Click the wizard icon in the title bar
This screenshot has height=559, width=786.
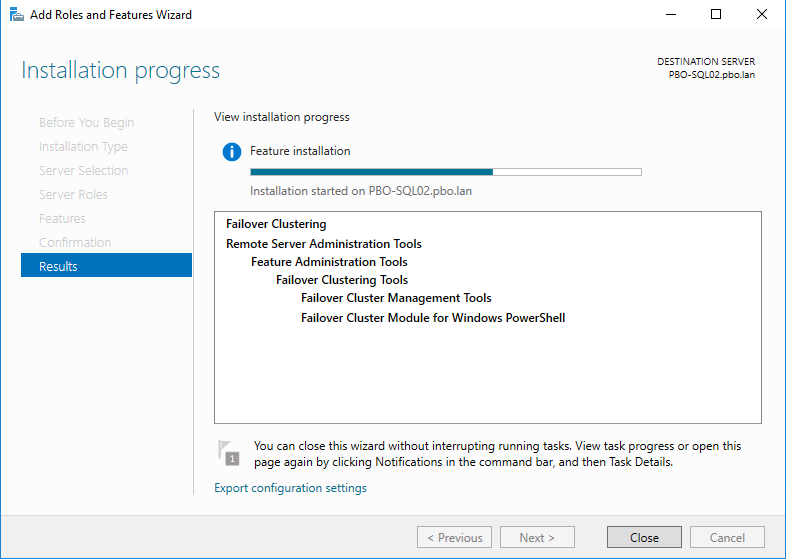(x=17, y=15)
